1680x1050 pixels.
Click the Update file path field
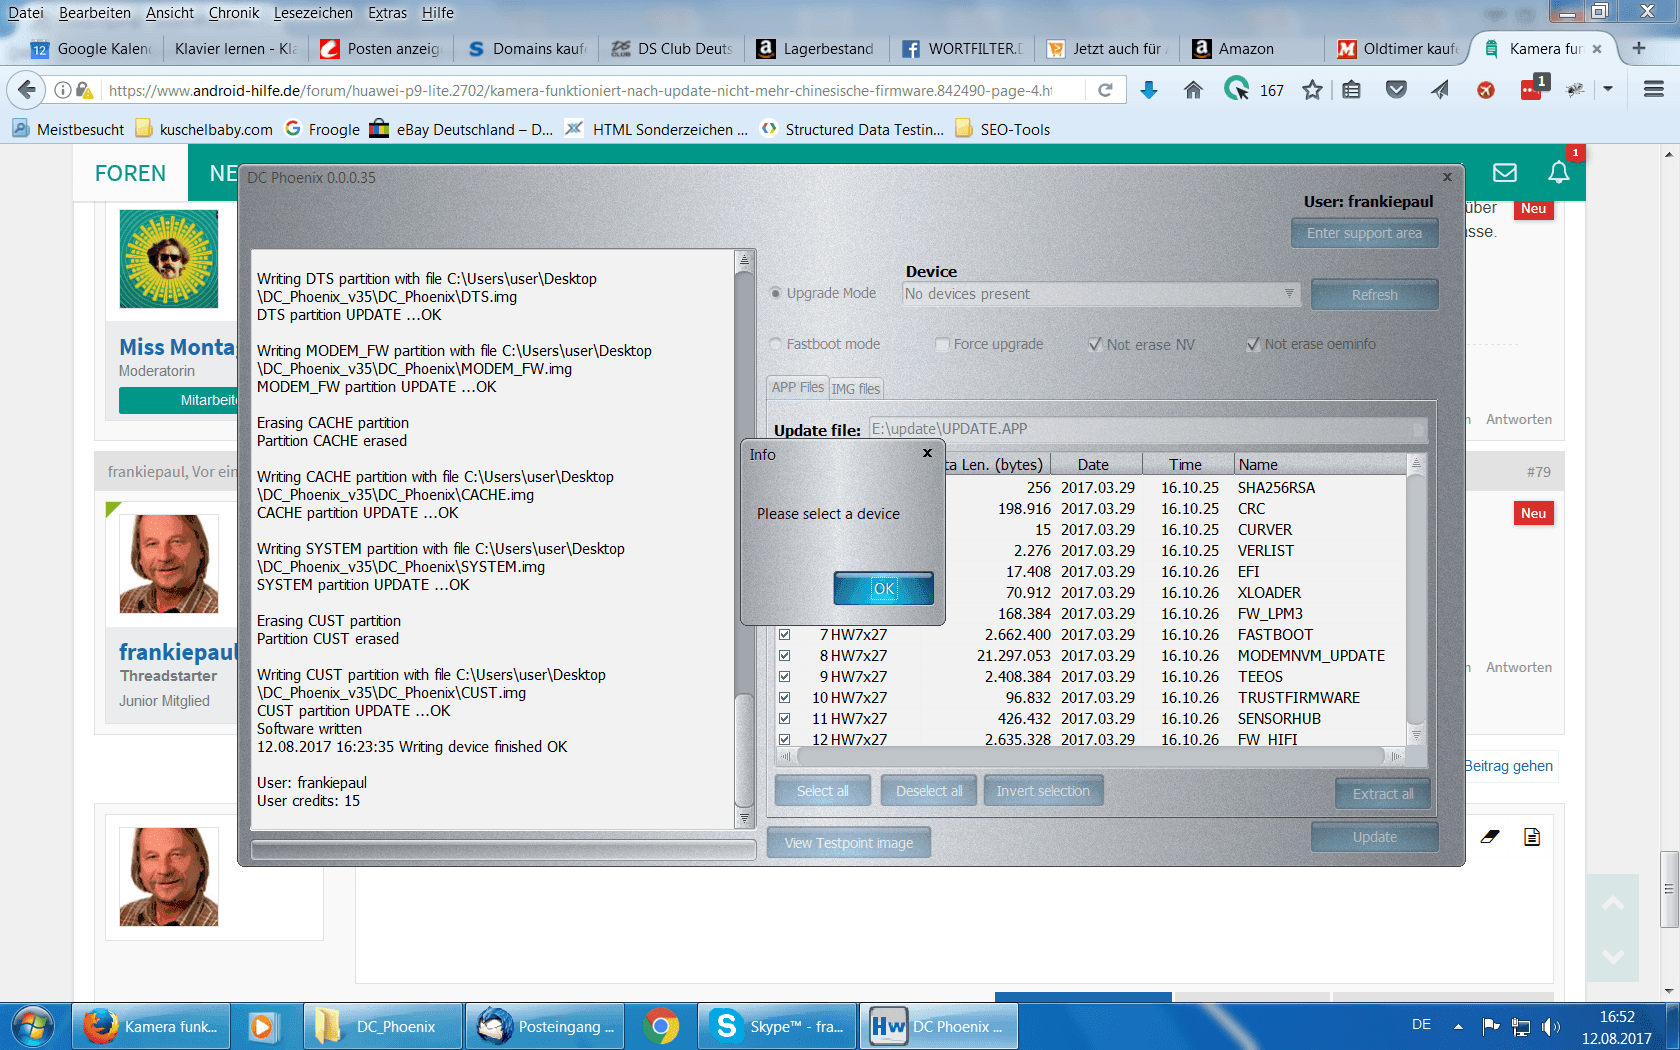(1148, 429)
